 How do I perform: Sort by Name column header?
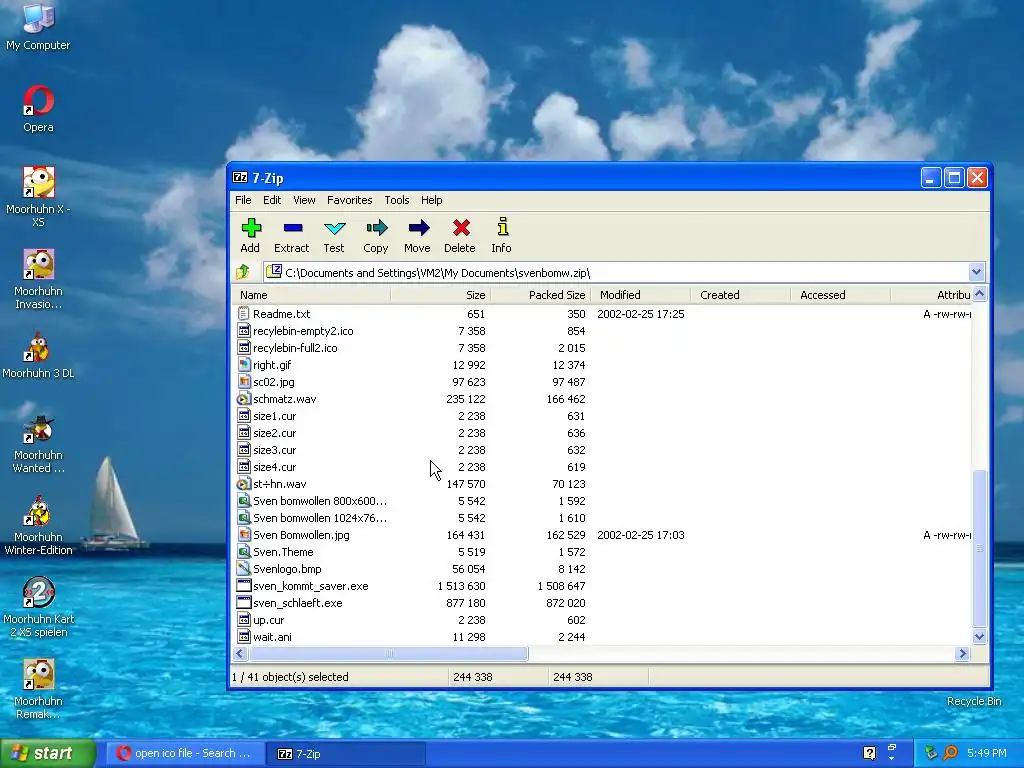311,295
